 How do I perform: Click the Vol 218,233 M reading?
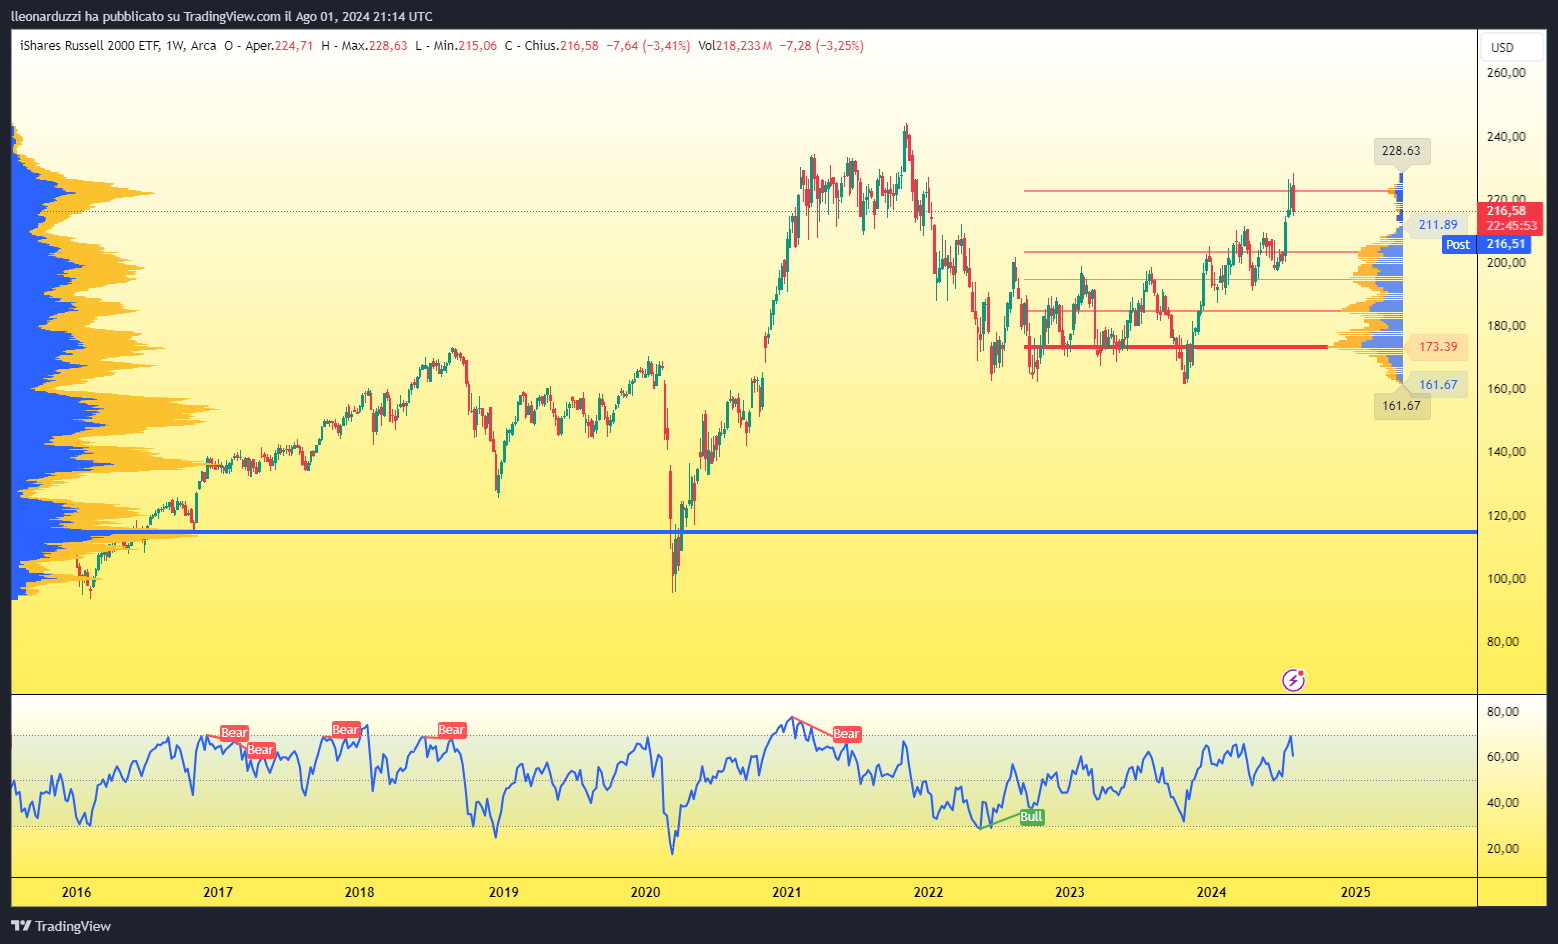(735, 46)
